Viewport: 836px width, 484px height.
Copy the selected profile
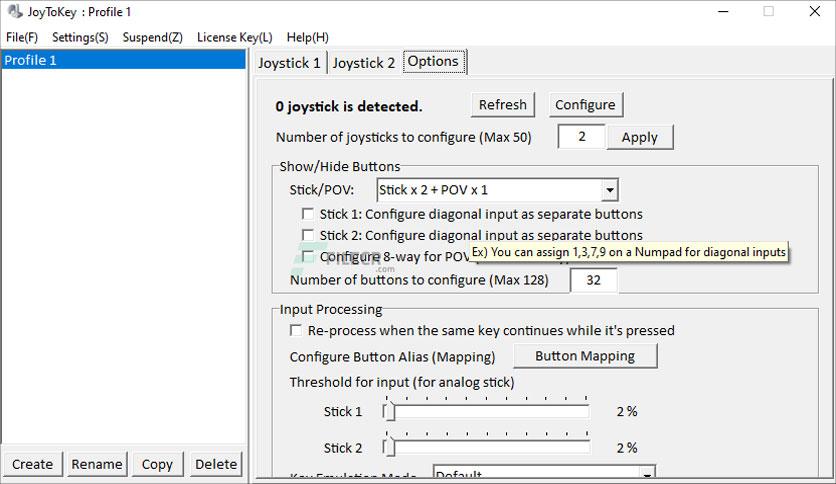(x=157, y=464)
